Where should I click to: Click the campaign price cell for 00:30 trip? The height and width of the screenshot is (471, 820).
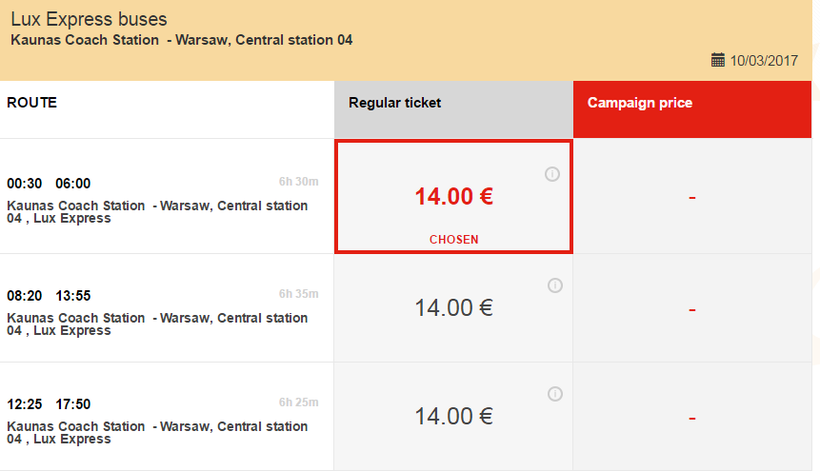click(x=691, y=198)
